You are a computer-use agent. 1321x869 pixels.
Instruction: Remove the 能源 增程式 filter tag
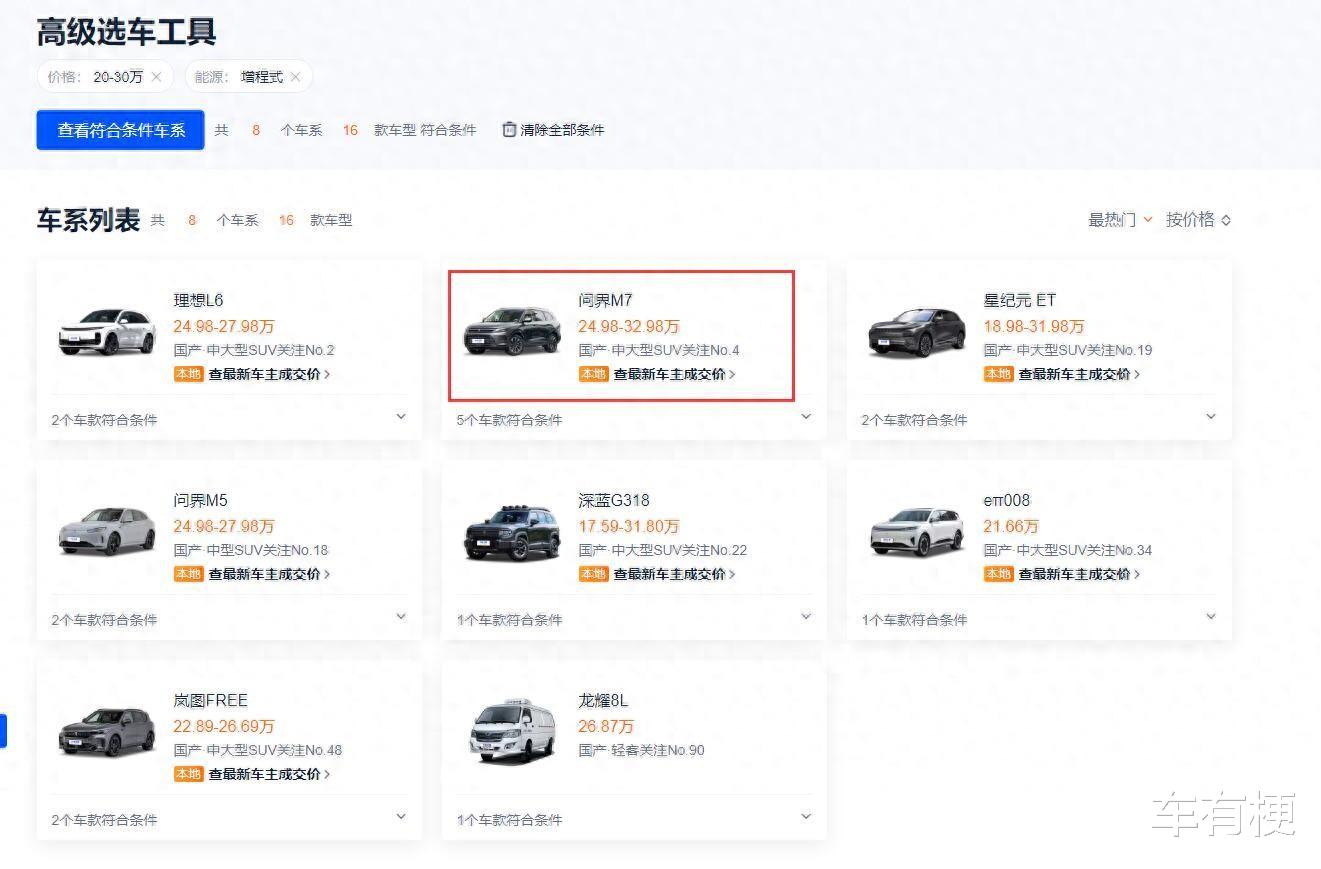pos(295,77)
